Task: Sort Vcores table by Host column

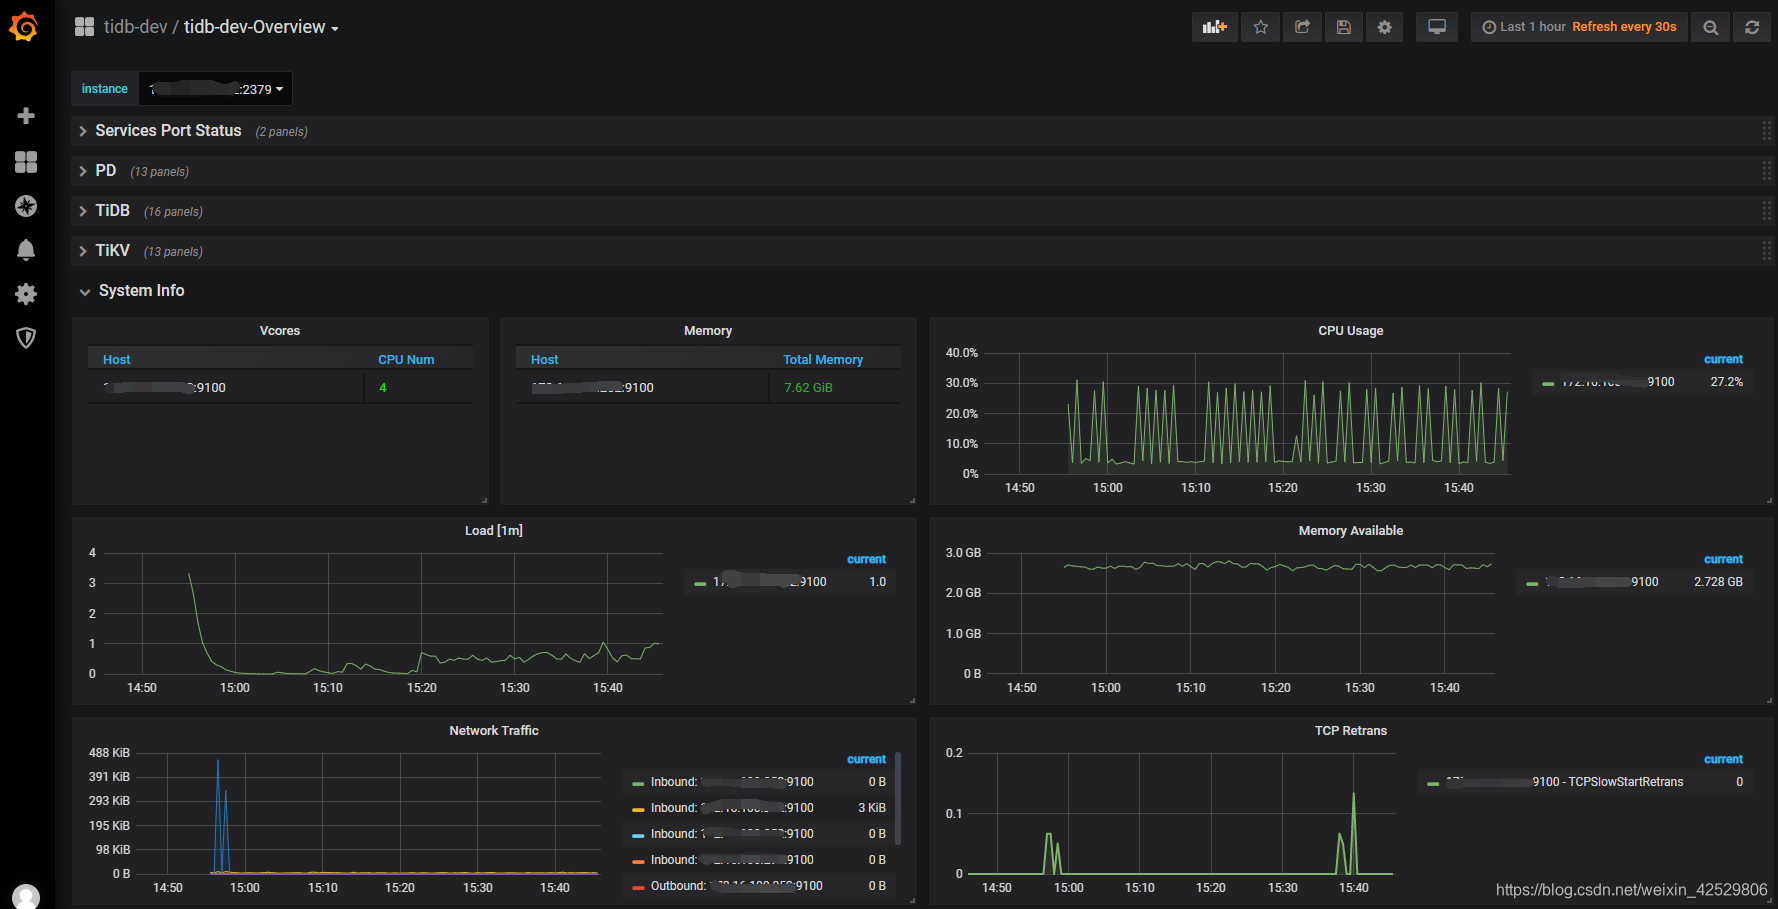Action: [117, 360]
